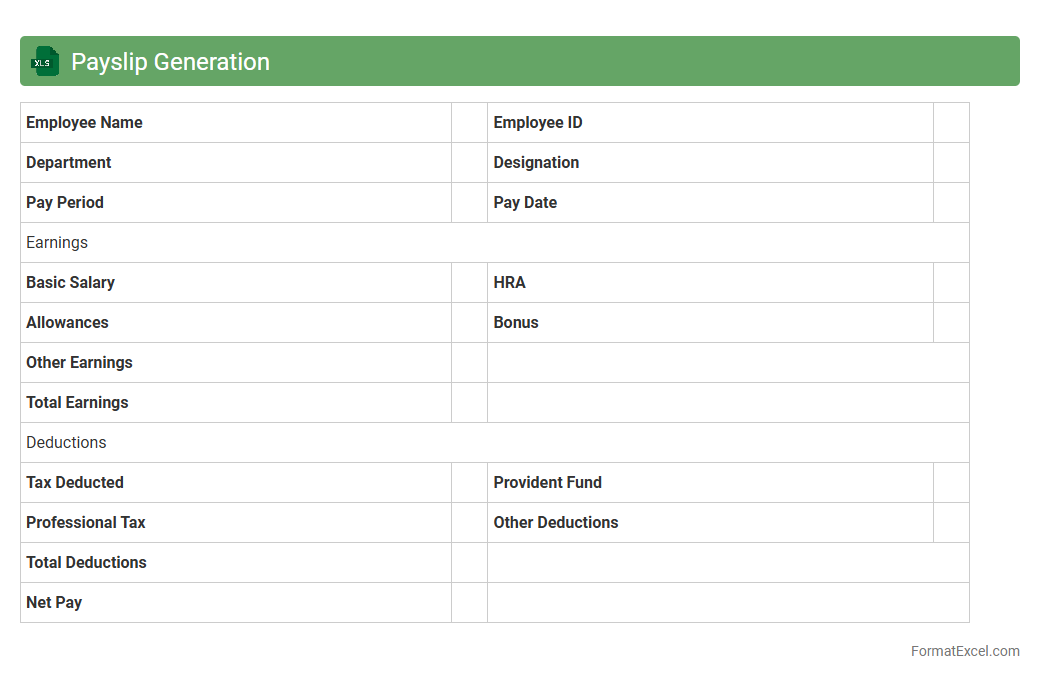Click the empty value cell beside Employee Name

tap(469, 123)
